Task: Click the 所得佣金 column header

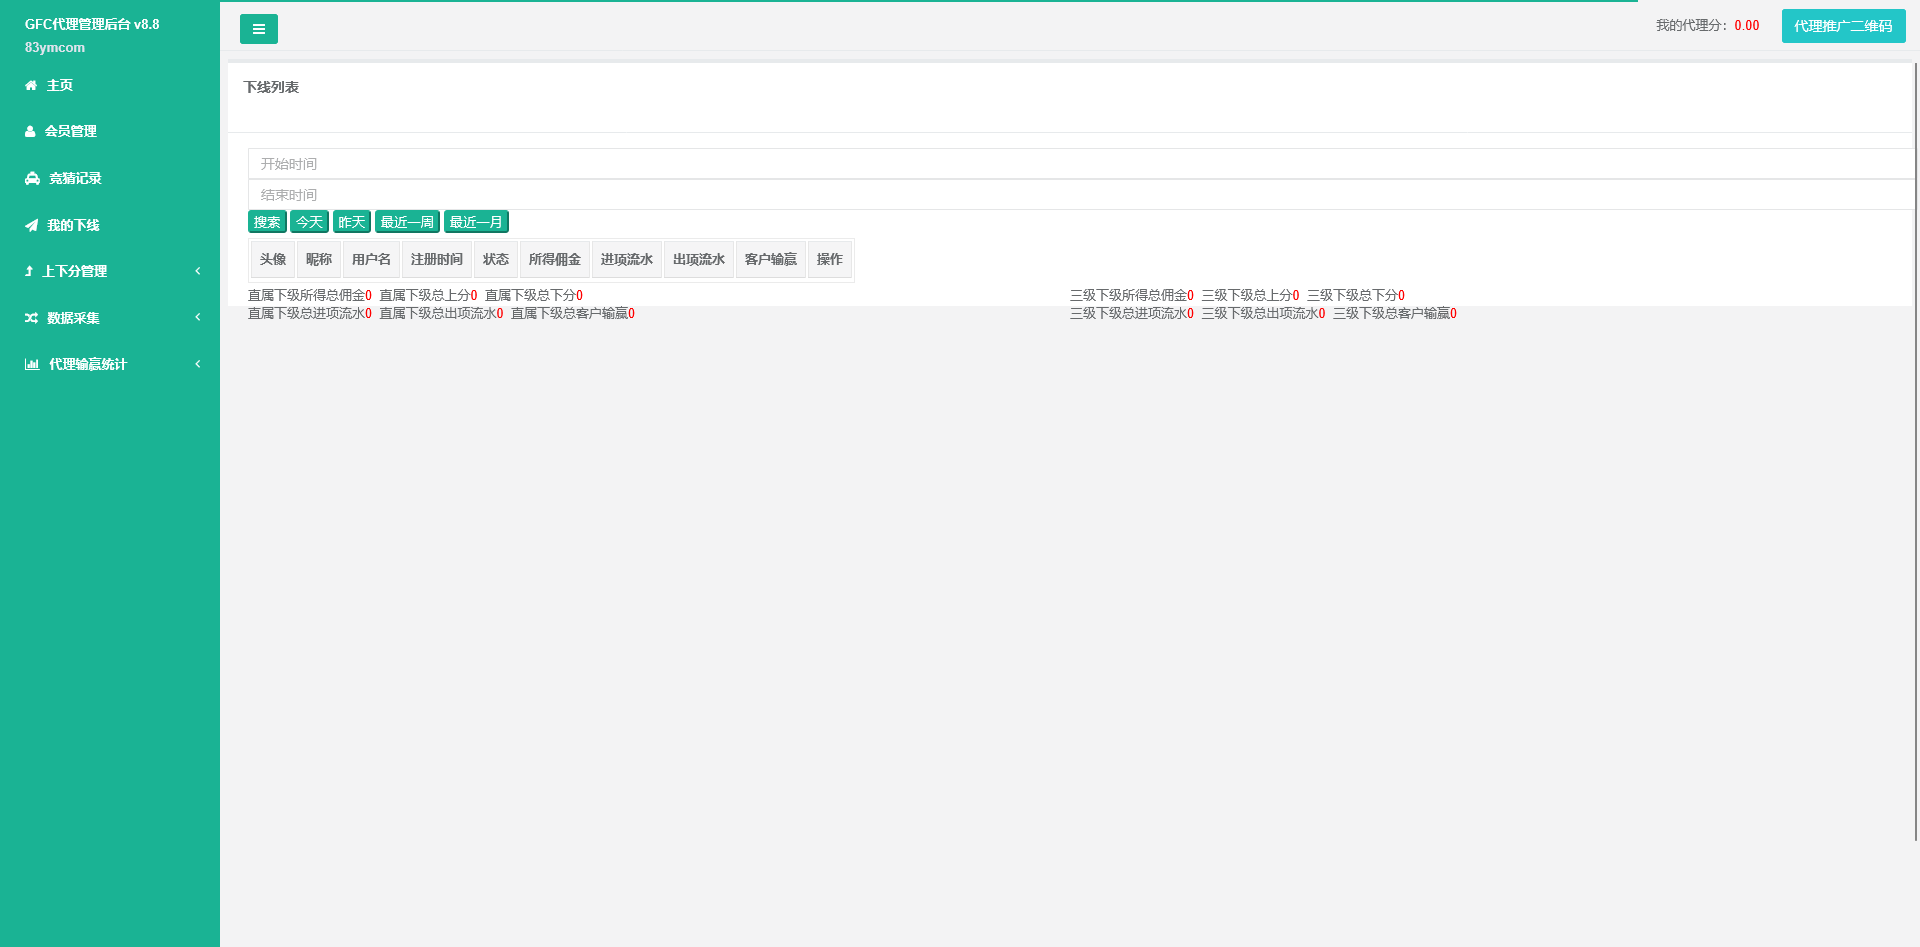Action: (554, 260)
